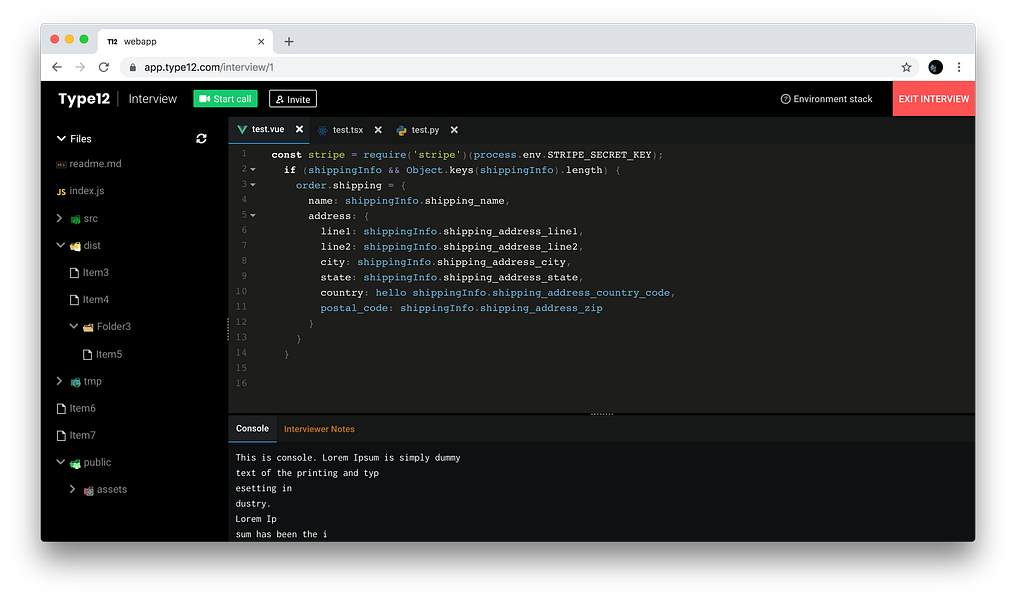Open index.js file

pos(87,191)
